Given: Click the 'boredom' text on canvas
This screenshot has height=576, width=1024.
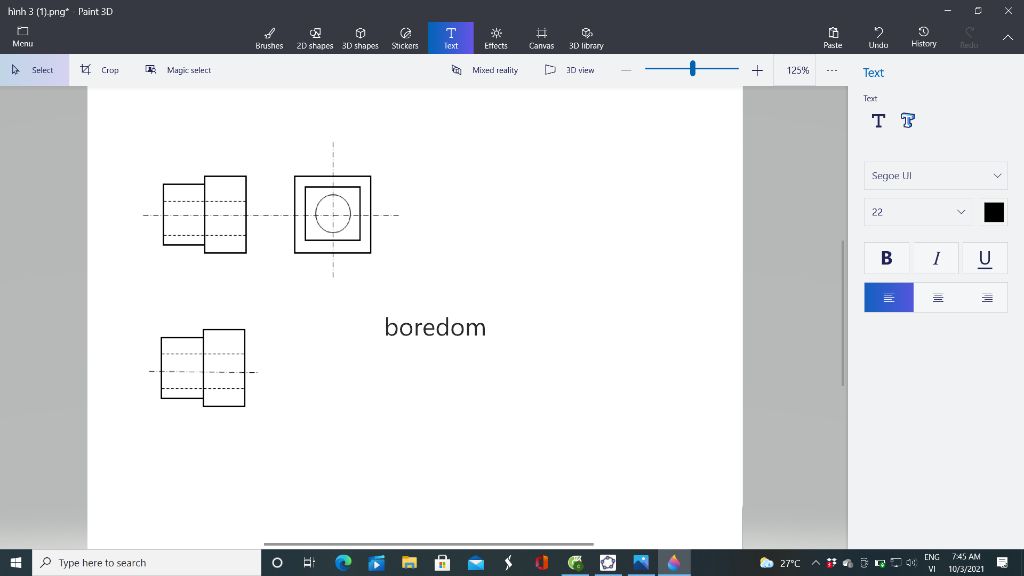Looking at the screenshot, I should [x=435, y=327].
